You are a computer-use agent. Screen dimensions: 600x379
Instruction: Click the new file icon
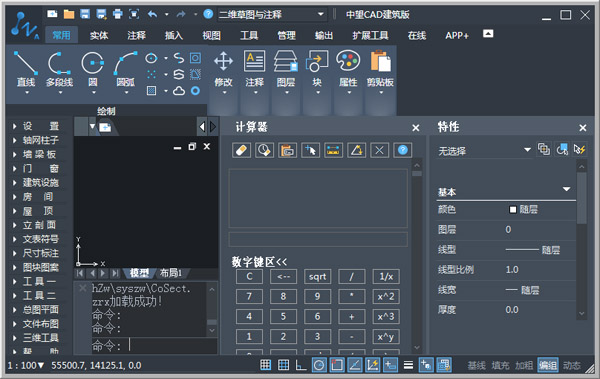point(52,14)
